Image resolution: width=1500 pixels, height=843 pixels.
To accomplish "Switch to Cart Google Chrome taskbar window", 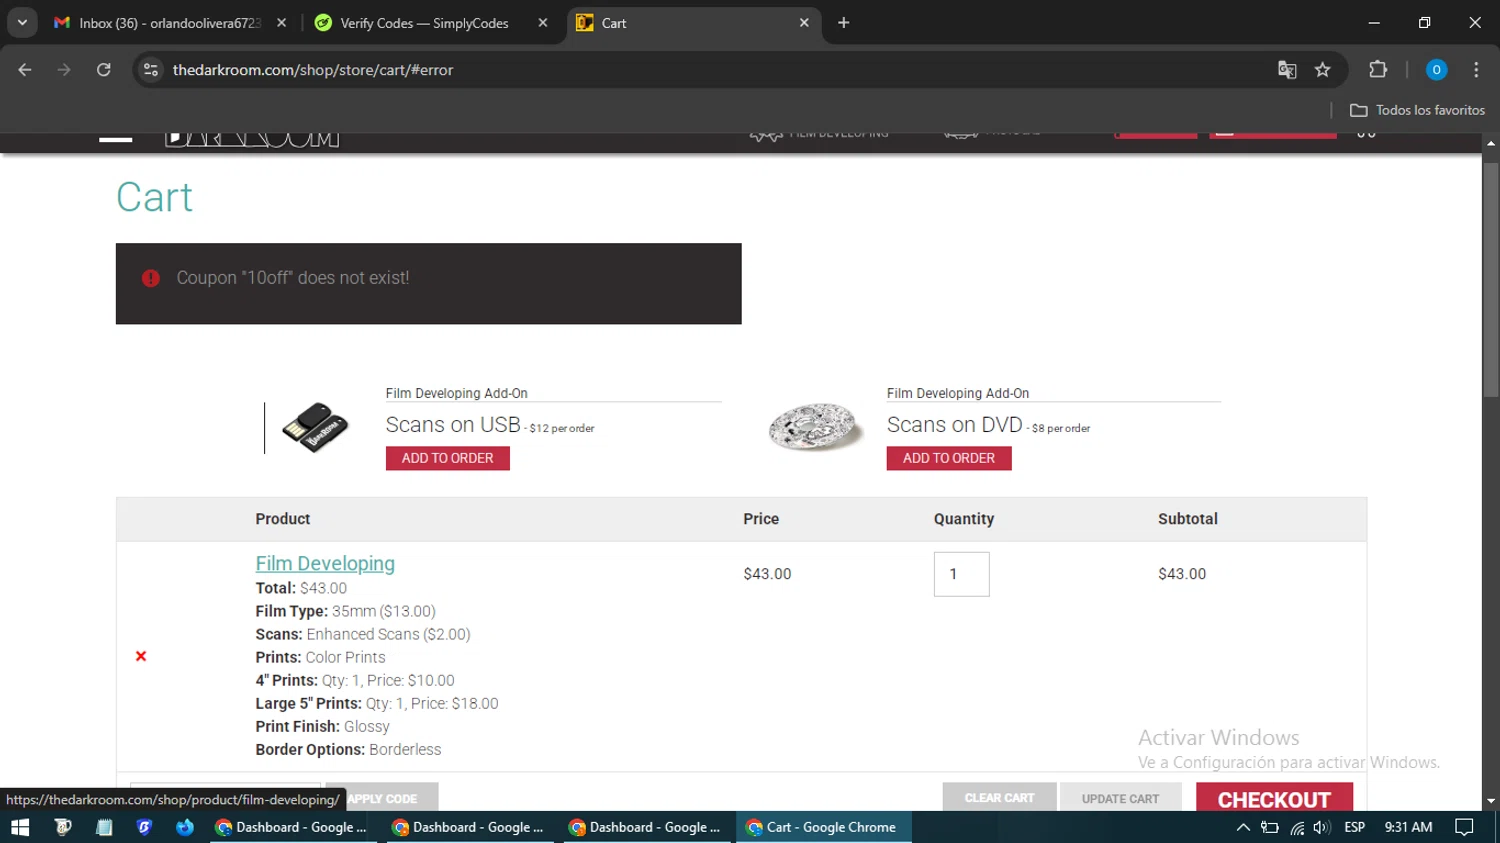I will coord(823,827).
